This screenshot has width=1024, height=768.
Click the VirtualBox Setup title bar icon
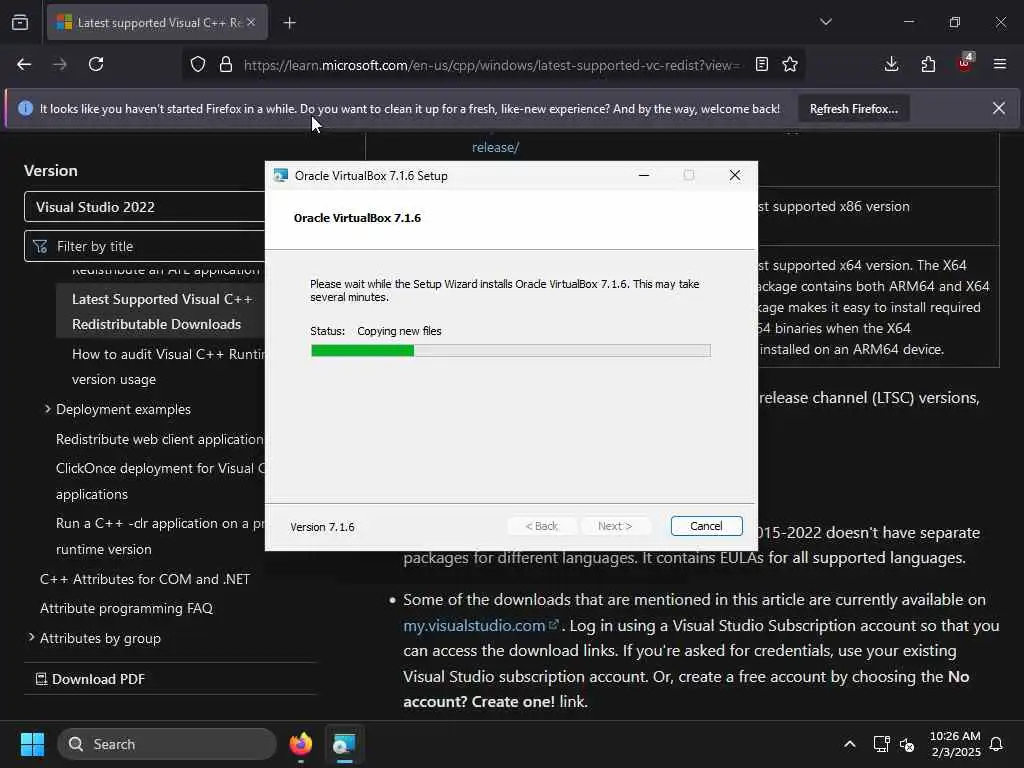point(281,175)
